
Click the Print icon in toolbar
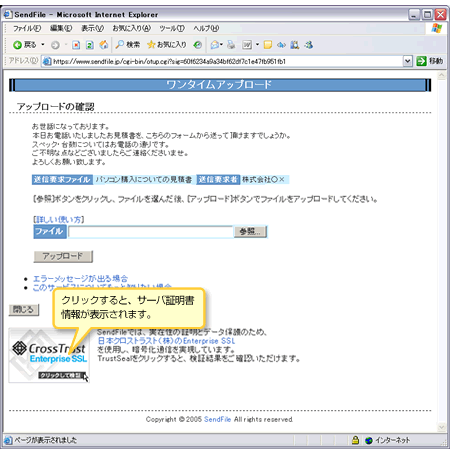point(231,45)
